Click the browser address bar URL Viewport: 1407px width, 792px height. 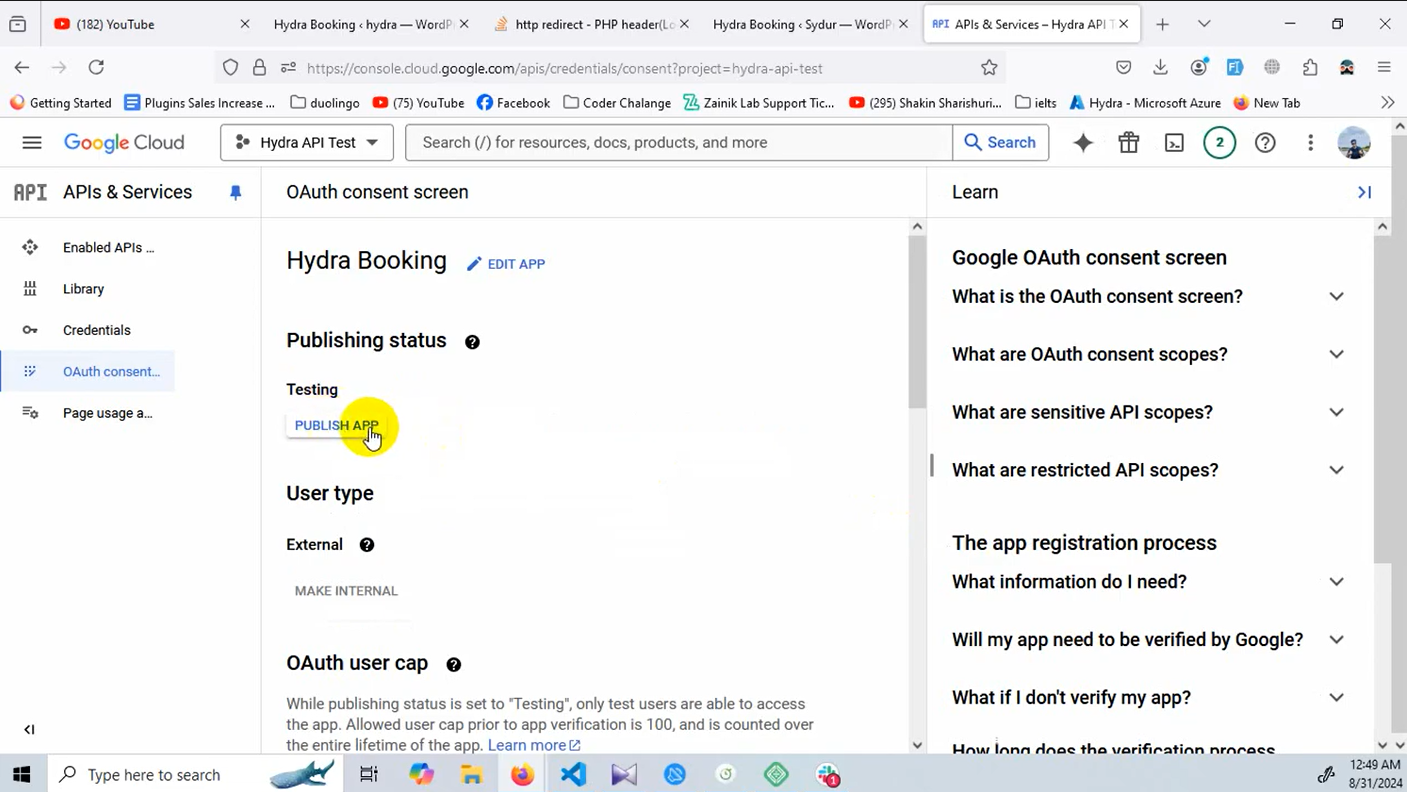564,68
